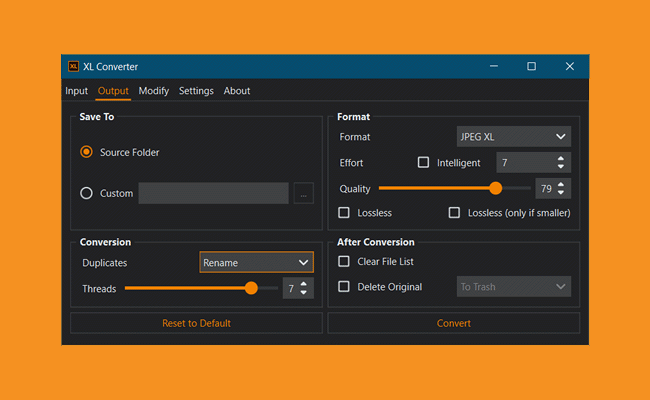
Task: Increase Quality with the up arrow
Action: point(560,184)
